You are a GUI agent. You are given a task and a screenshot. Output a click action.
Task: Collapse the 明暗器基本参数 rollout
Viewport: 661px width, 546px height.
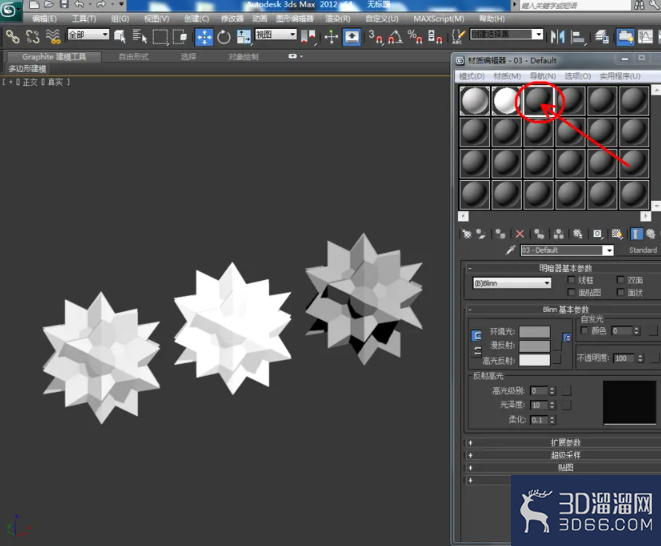(563, 268)
